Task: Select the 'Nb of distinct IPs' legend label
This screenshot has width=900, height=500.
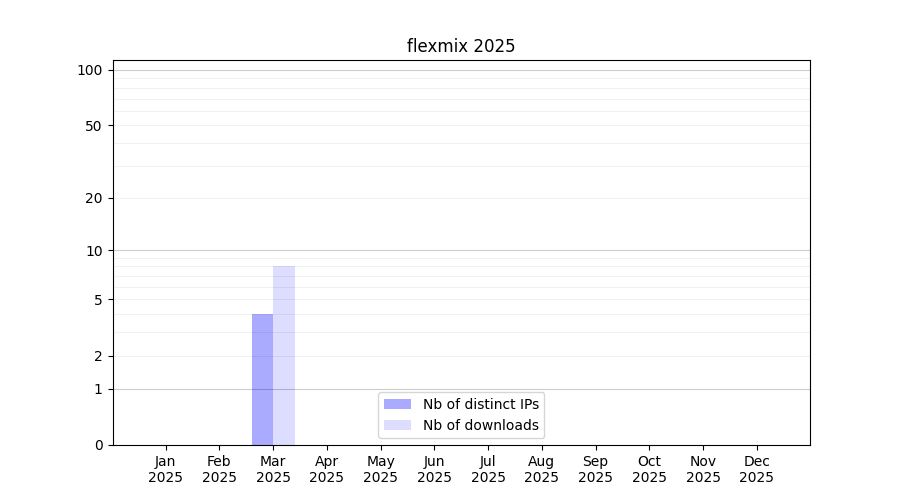Action: [x=481, y=404]
